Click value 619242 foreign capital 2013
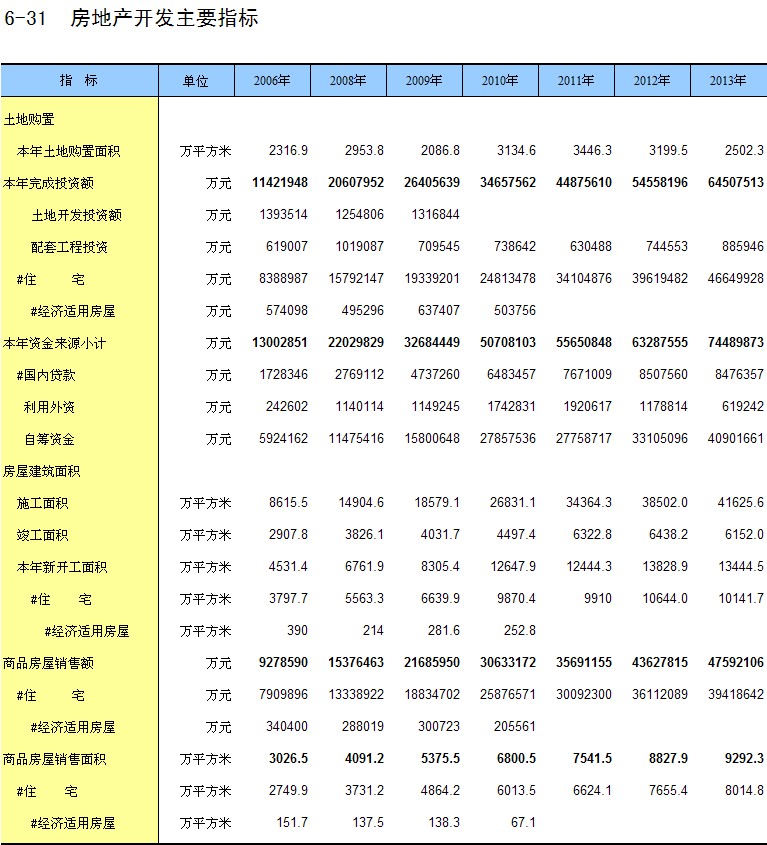 (743, 406)
